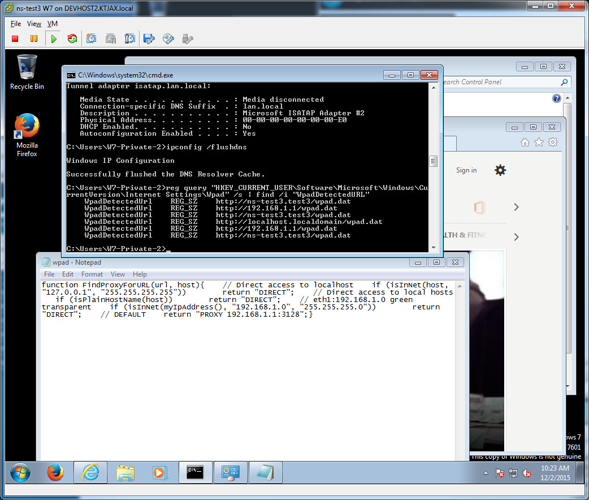The width and height of the screenshot is (589, 500).
Task: Open Notepad's Edit menu
Action: tap(68, 274)
